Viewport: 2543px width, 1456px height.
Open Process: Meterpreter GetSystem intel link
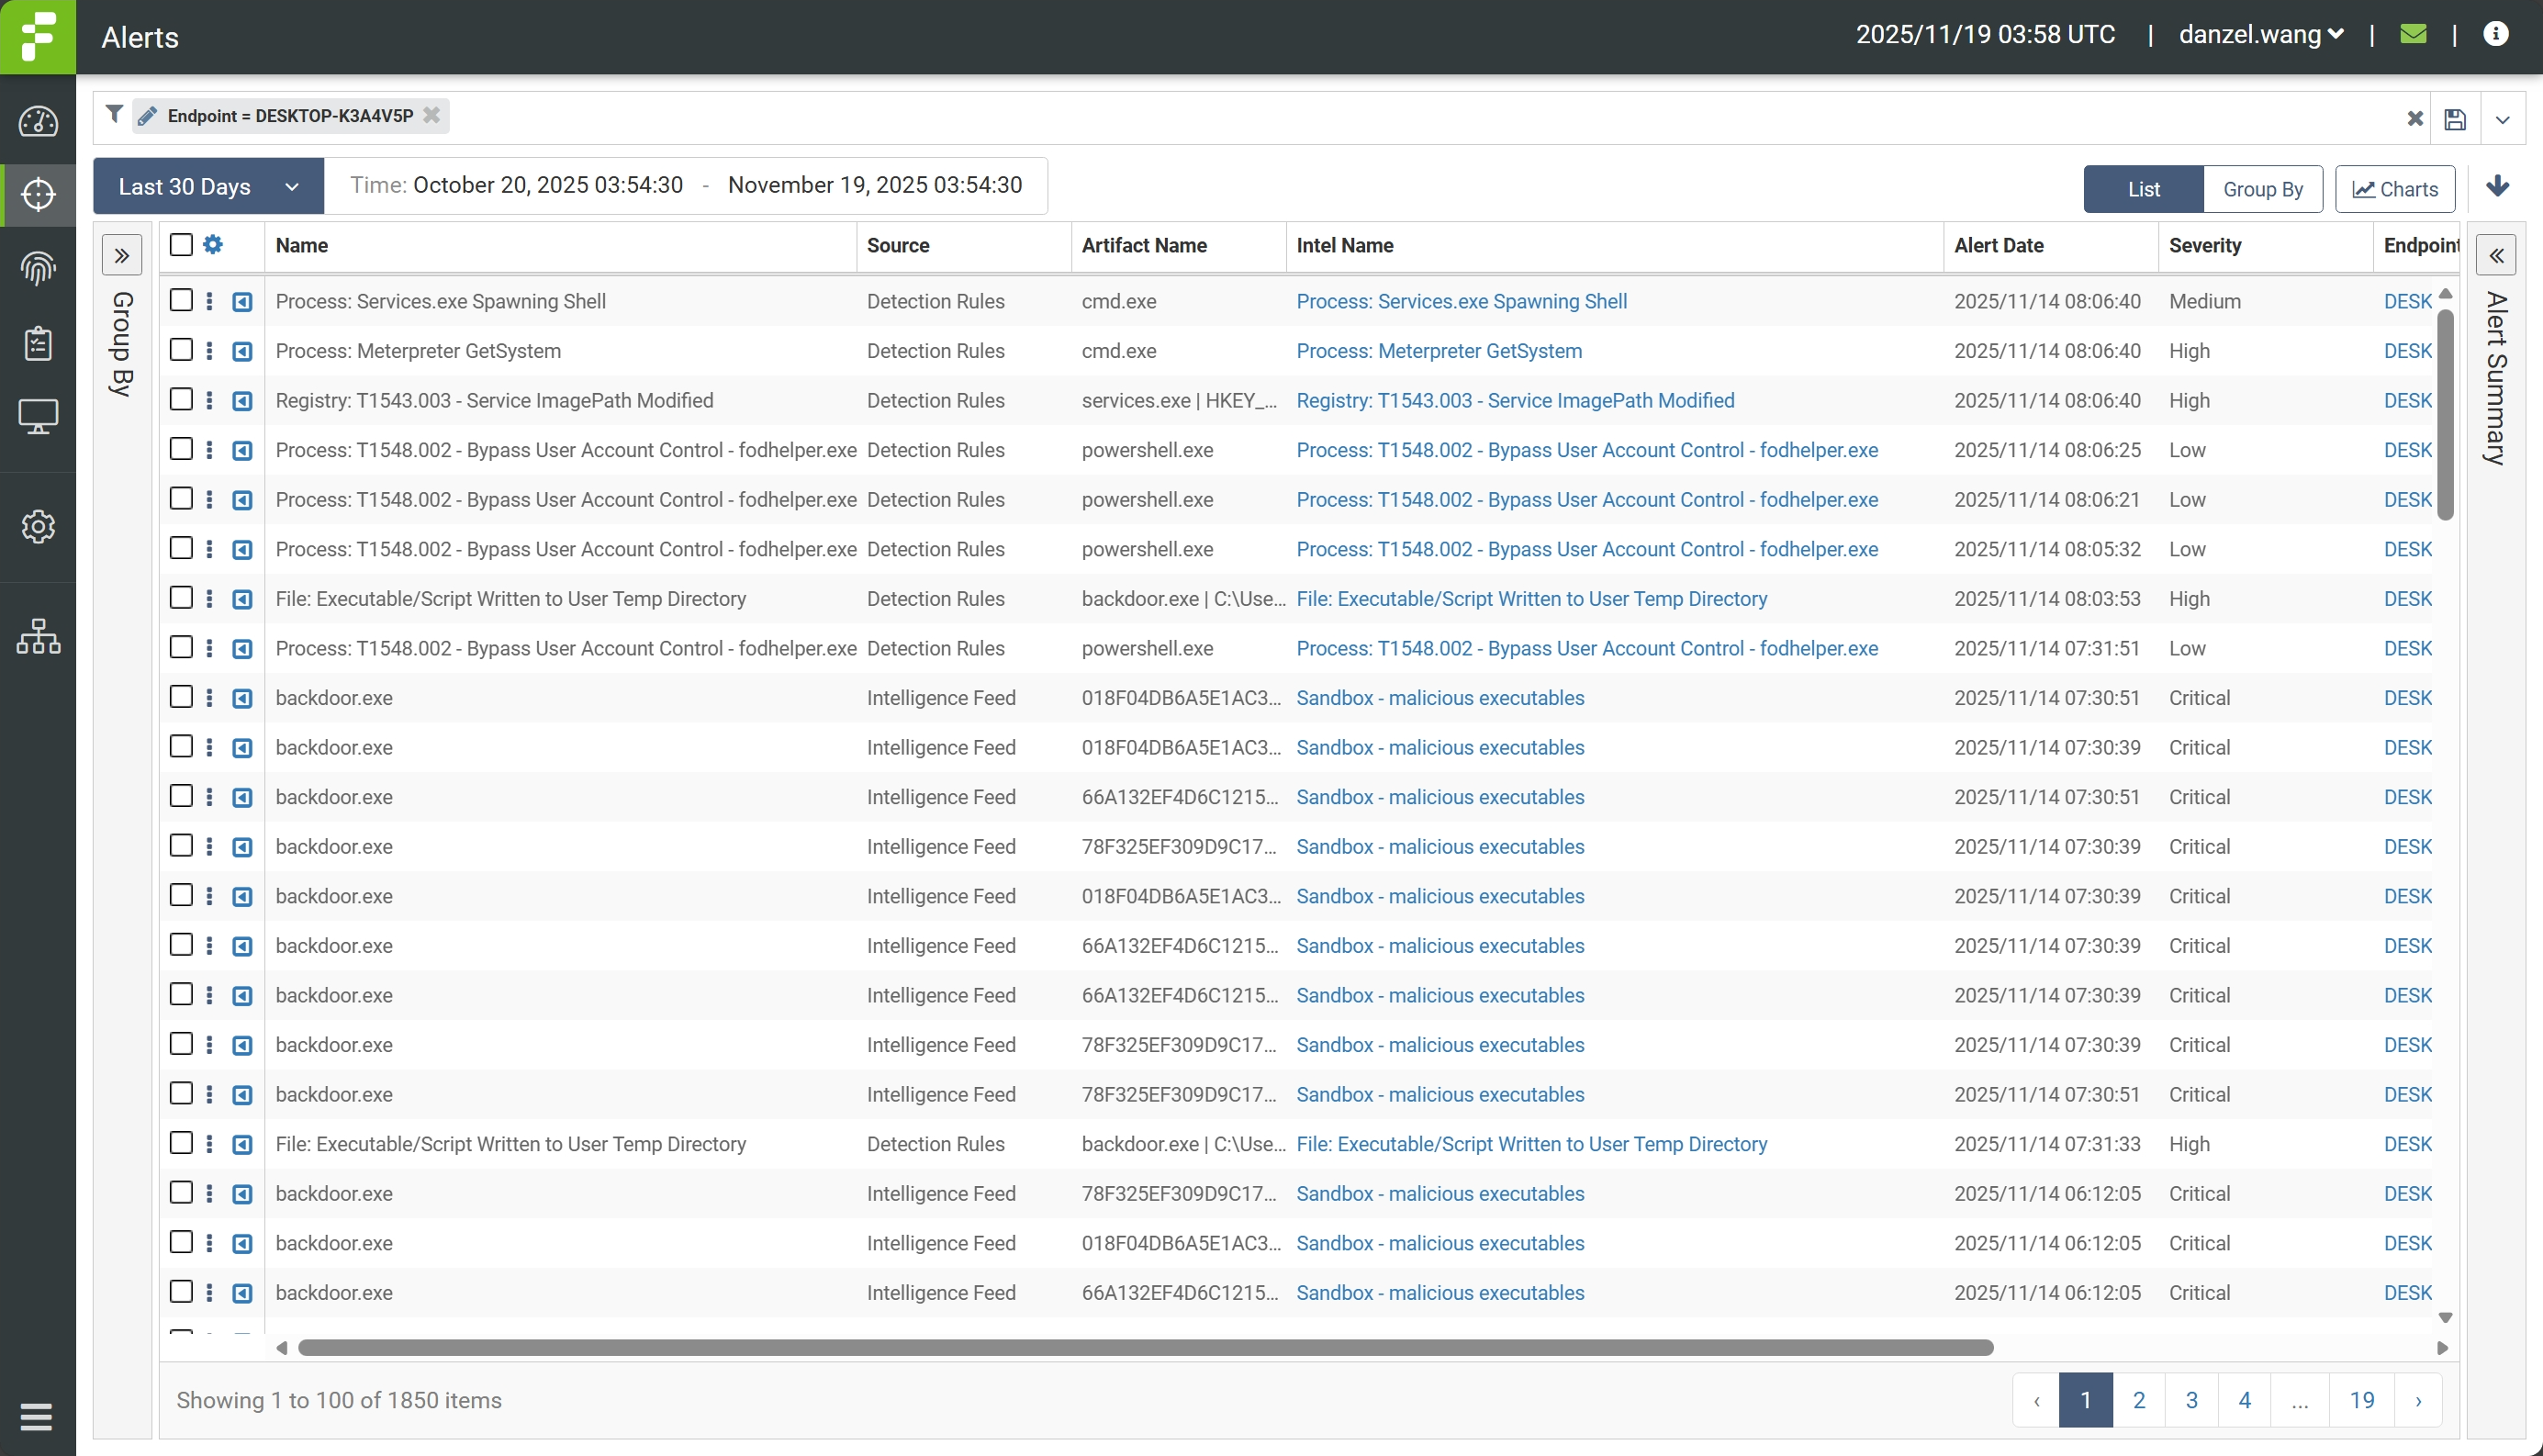pyautogui.click(x=1438, y=351)
